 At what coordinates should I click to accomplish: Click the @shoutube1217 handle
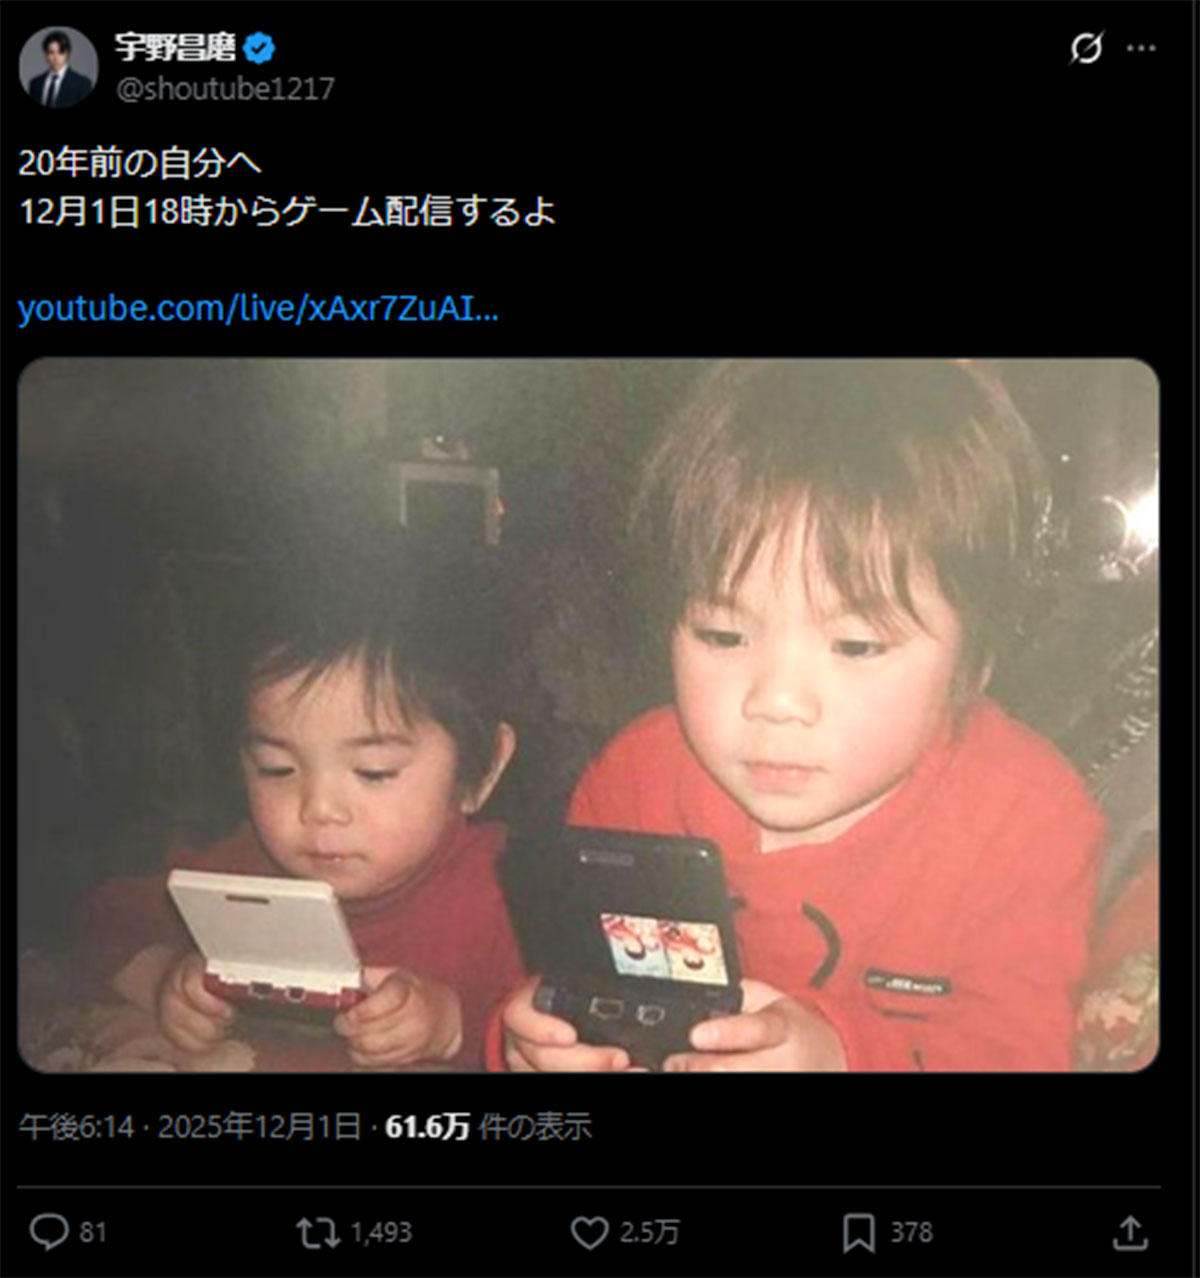pyautogui.click(x=225, y=89)
